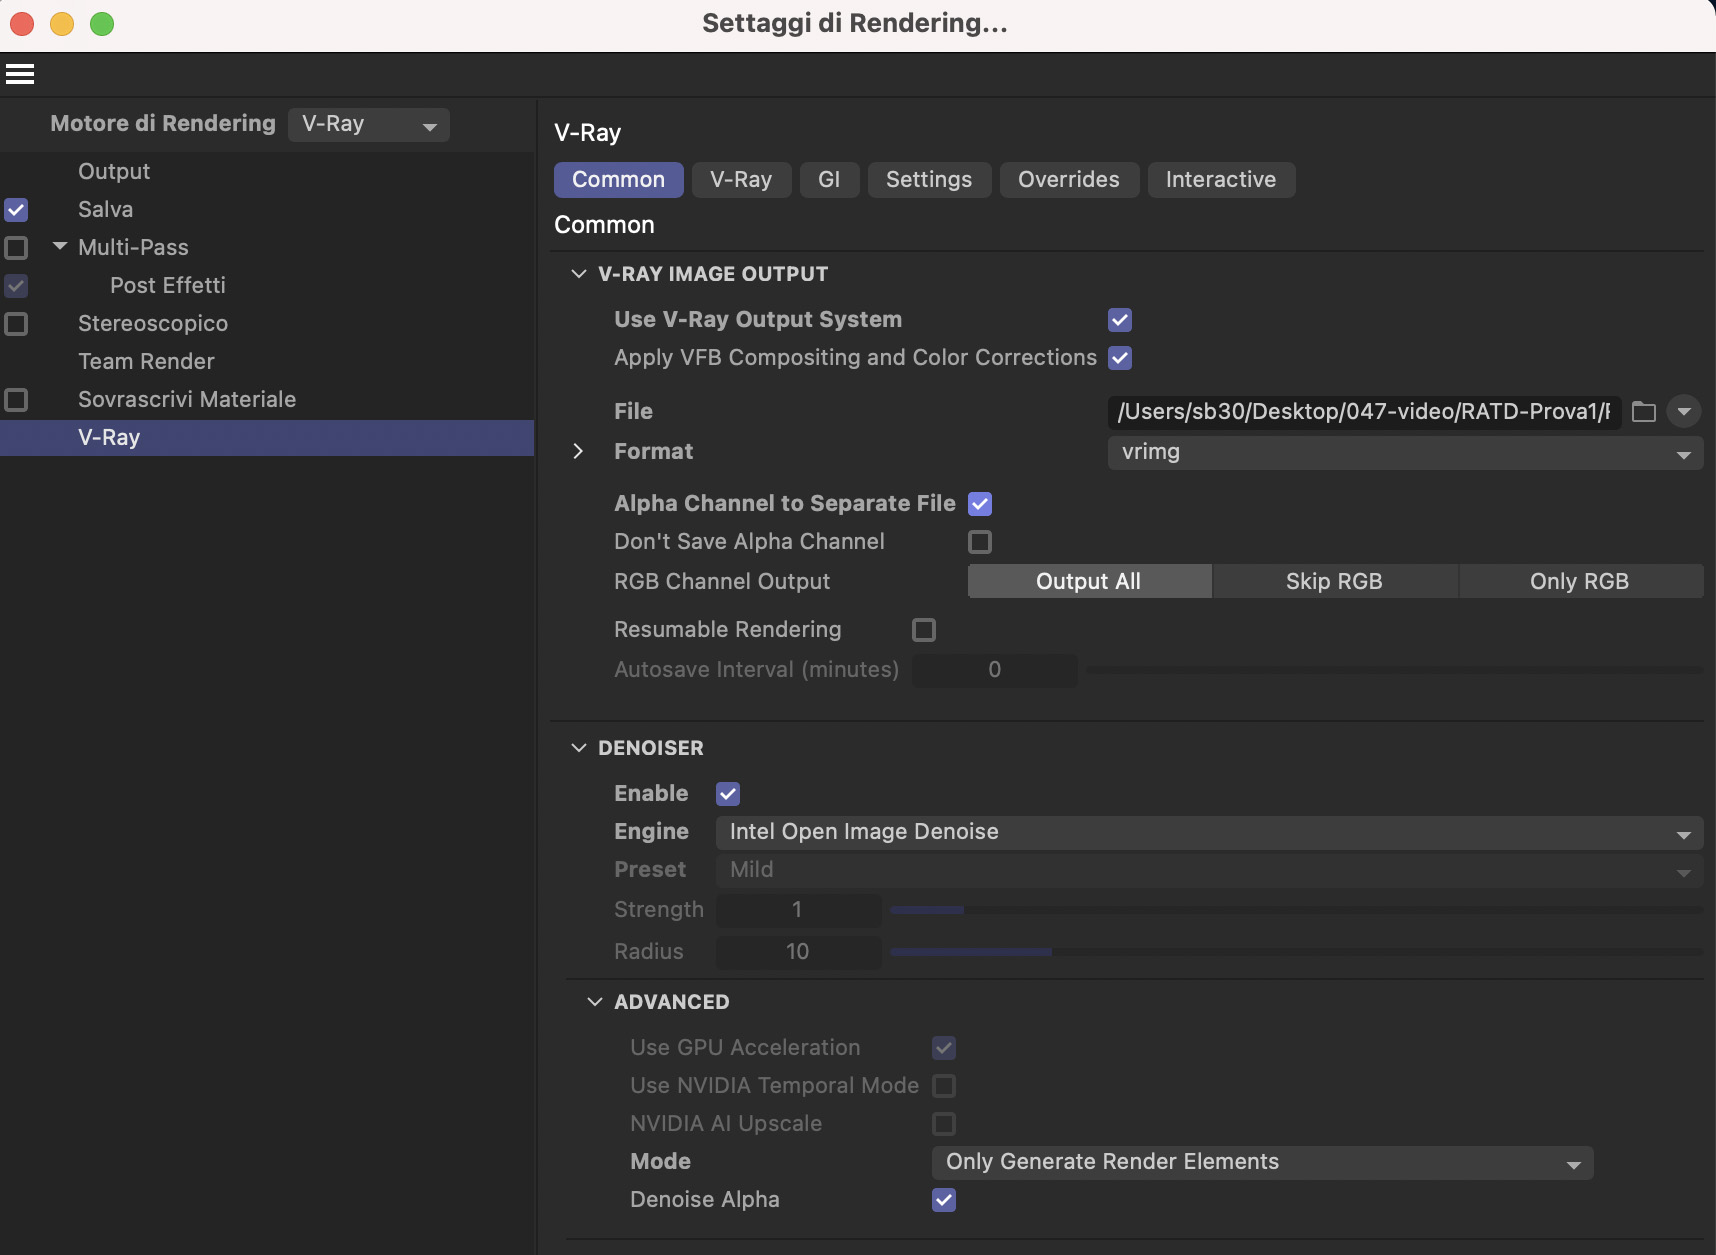Select Skip RGB option

tap(1335, 582)
